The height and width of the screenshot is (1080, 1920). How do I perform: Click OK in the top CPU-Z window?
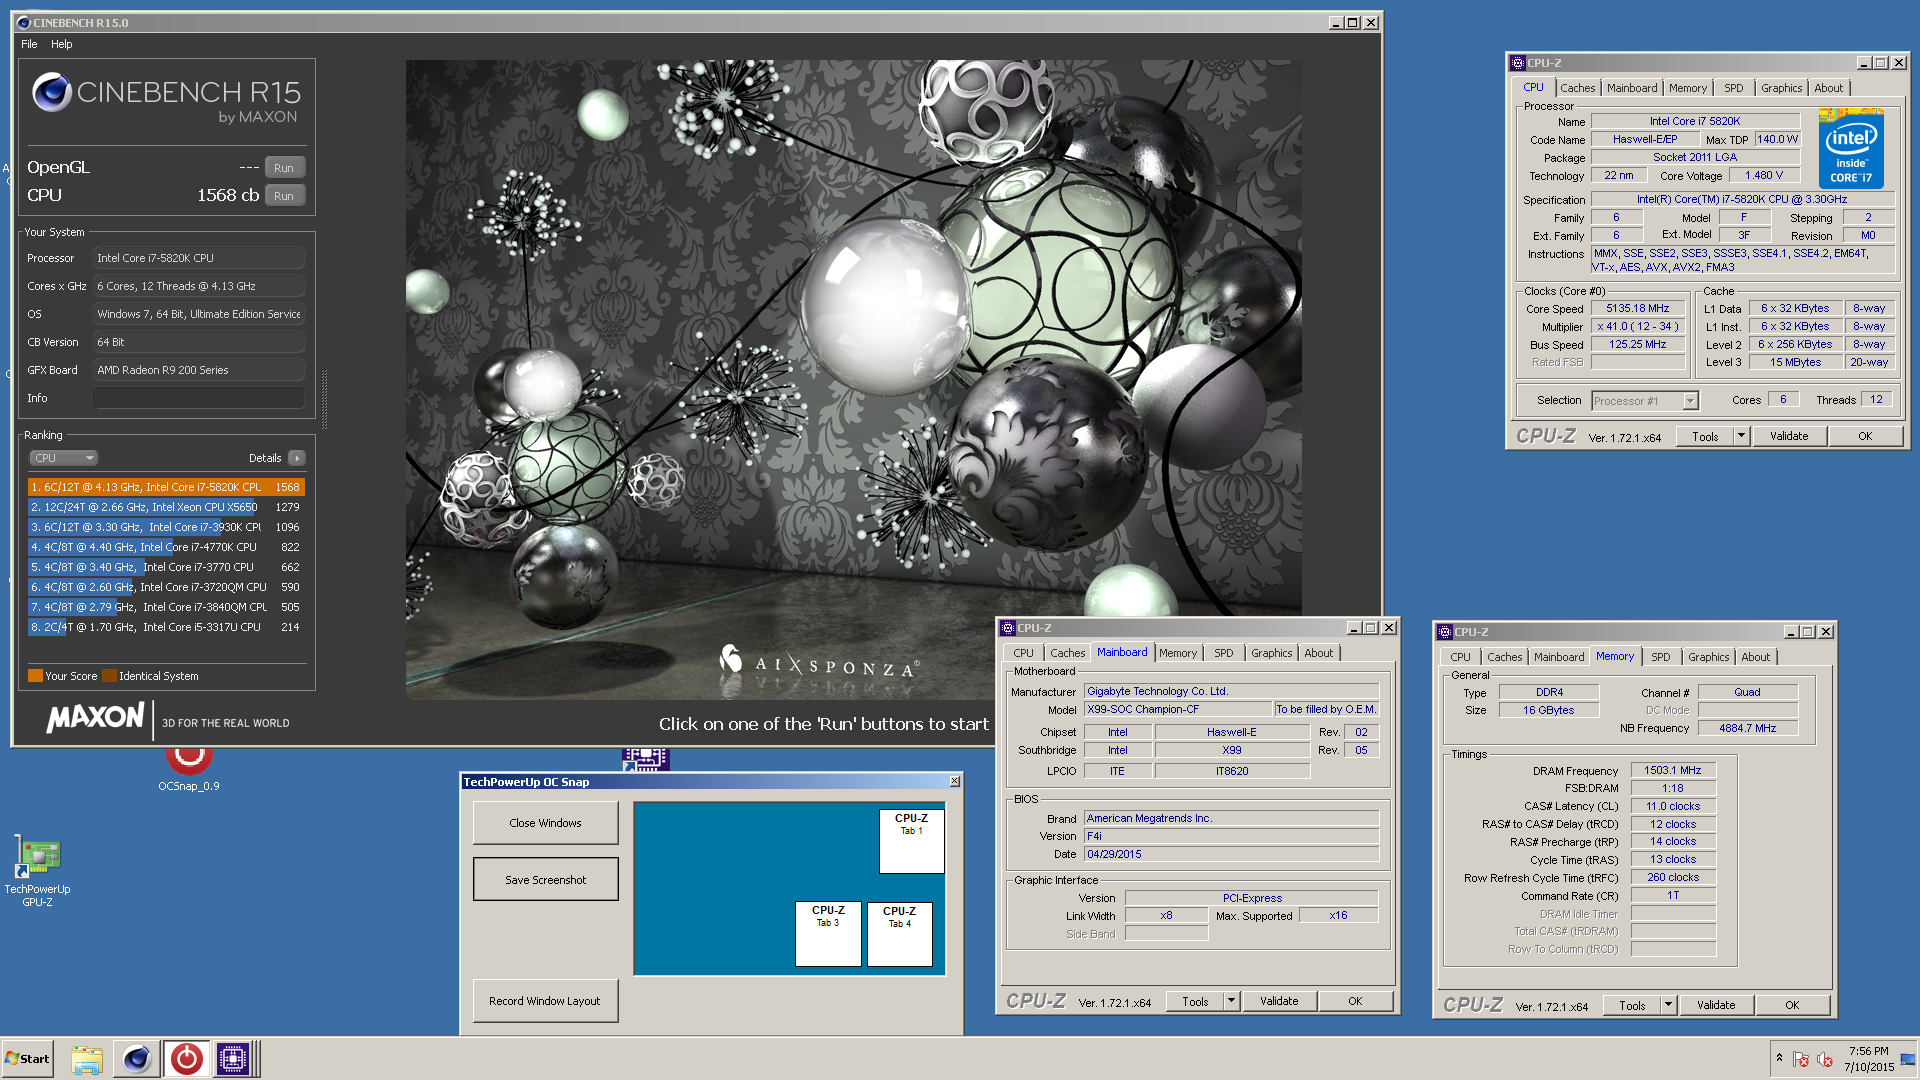[1865, 437]
